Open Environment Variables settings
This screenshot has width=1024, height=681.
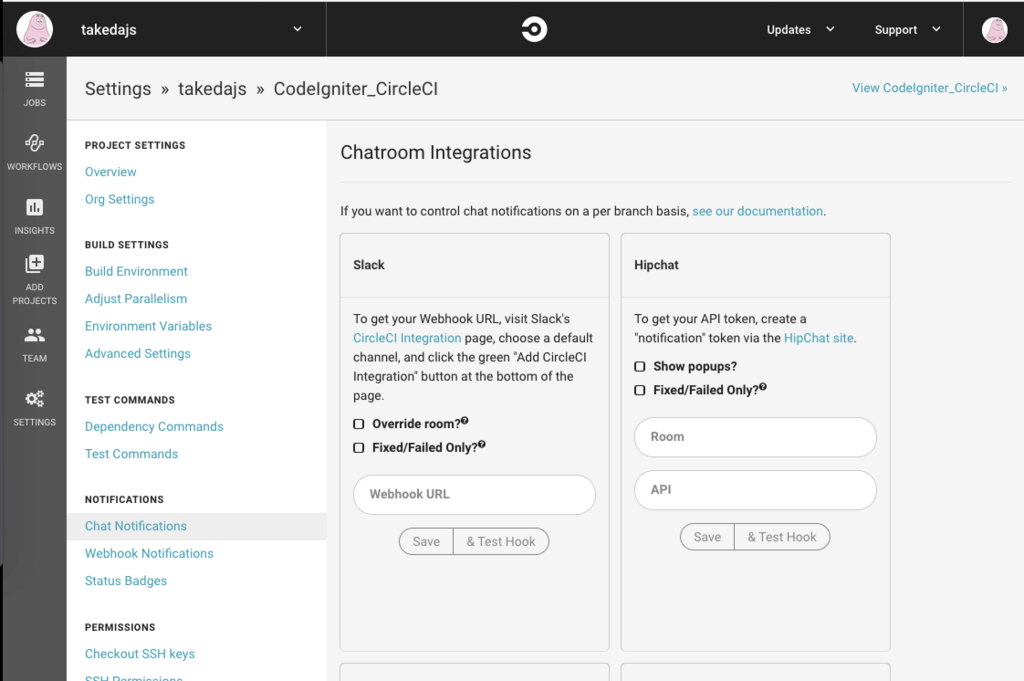[x=148, y=326]
